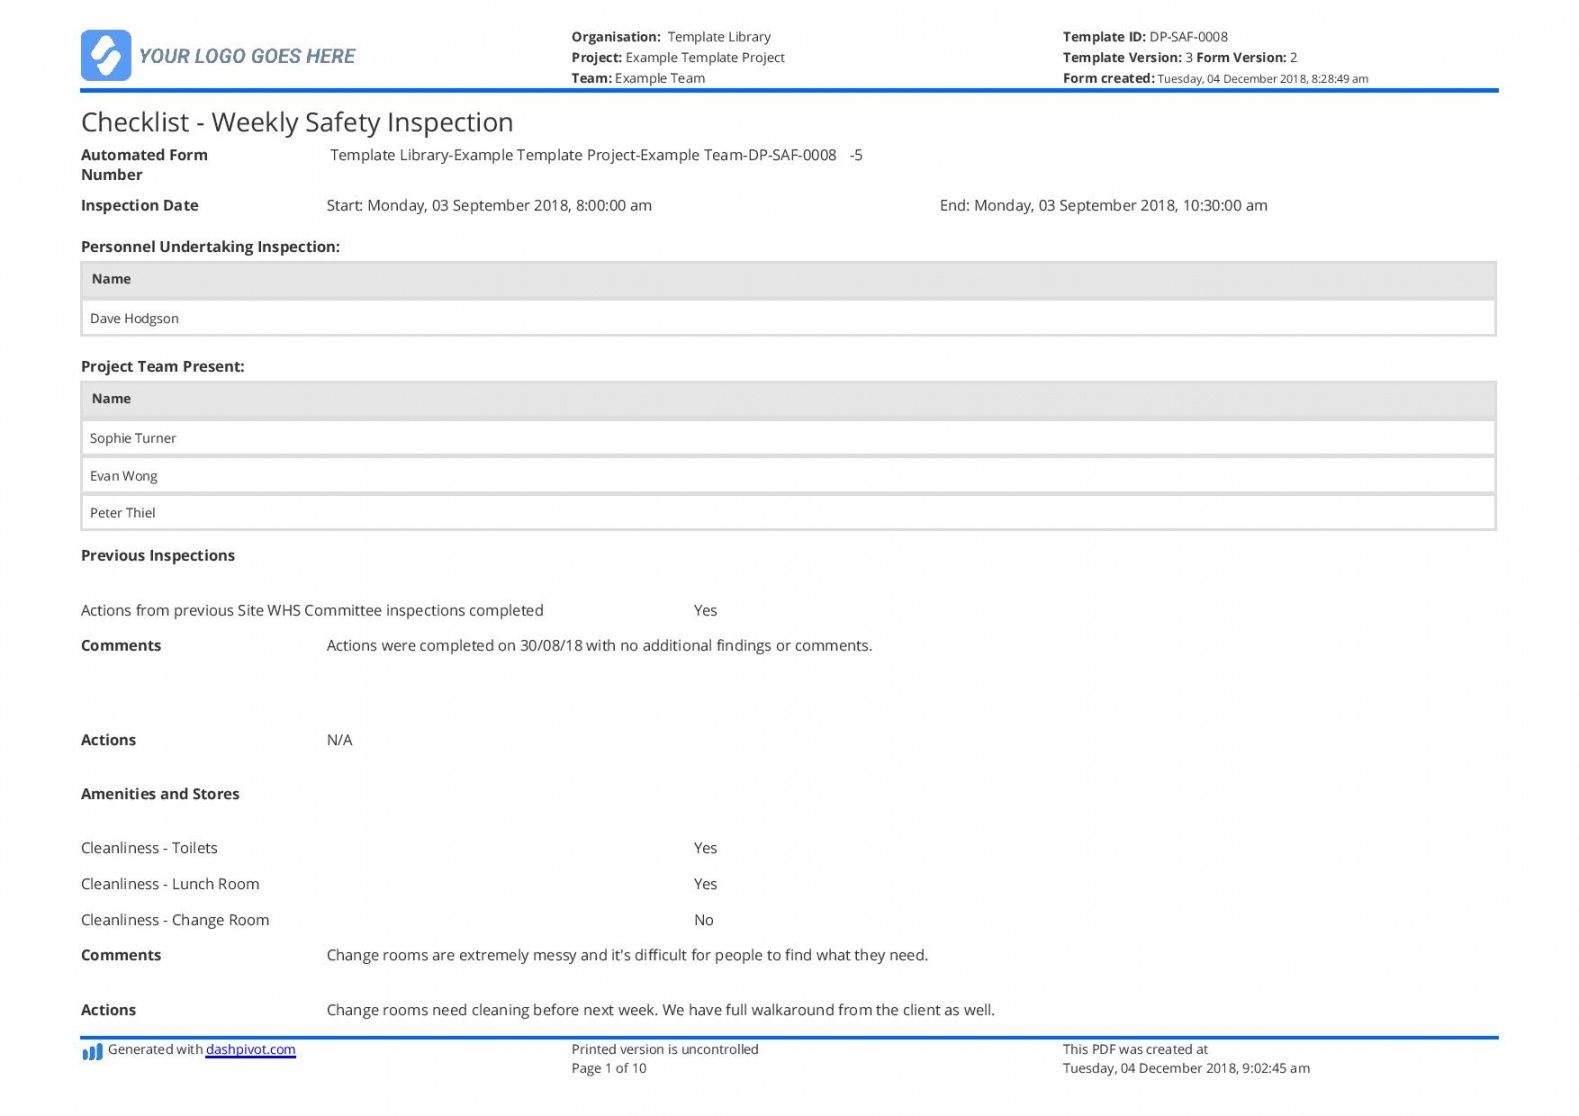Select the 'Checklist - Weekly Safety Inspection' title

pos(297,122)
